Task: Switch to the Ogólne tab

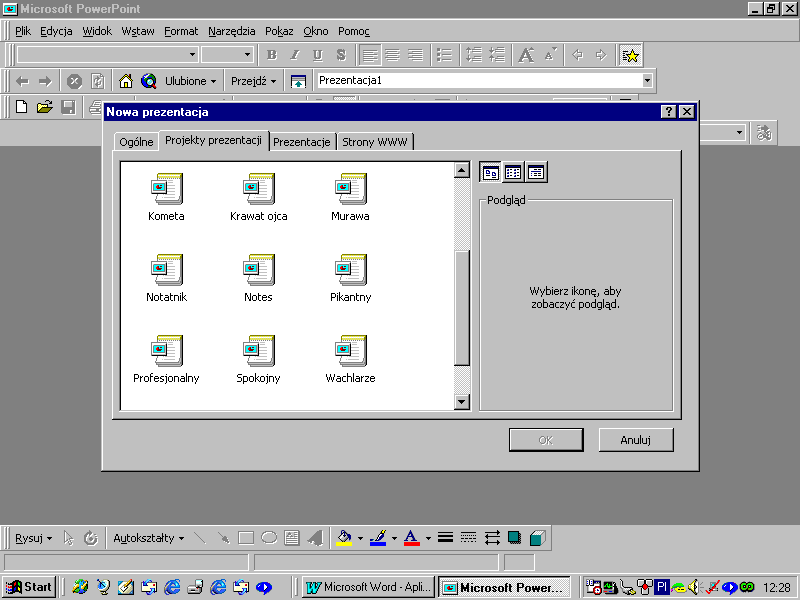Action: pyautogui.click(x=136, y=142)
